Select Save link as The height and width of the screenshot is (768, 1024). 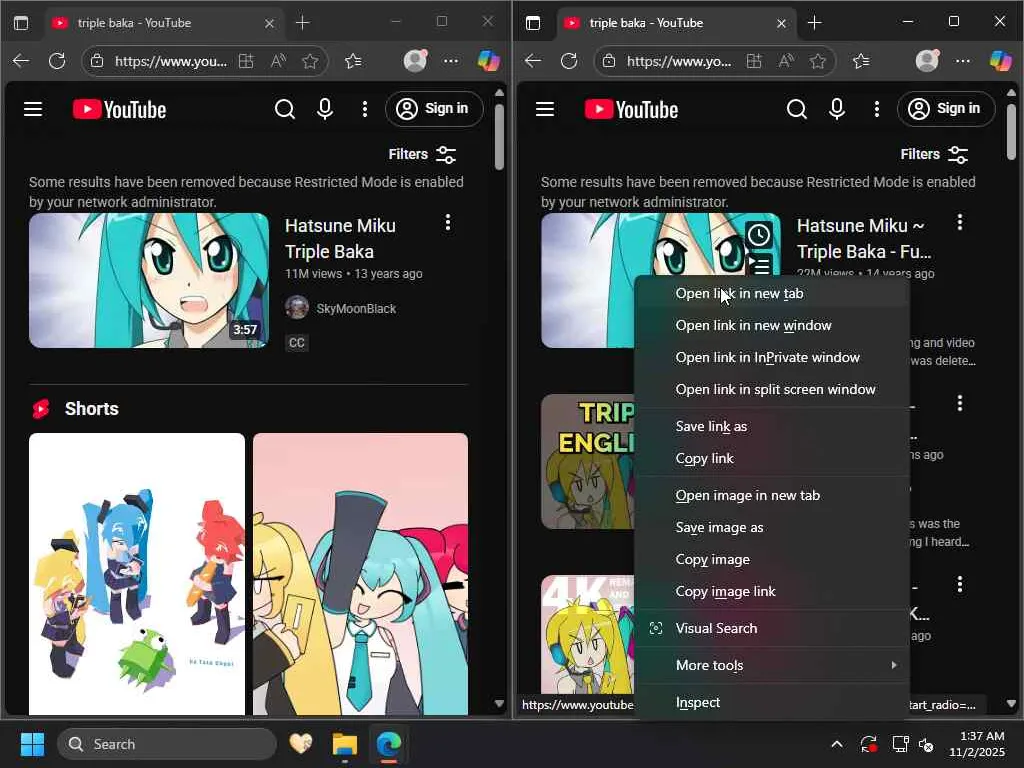[773, 426]
